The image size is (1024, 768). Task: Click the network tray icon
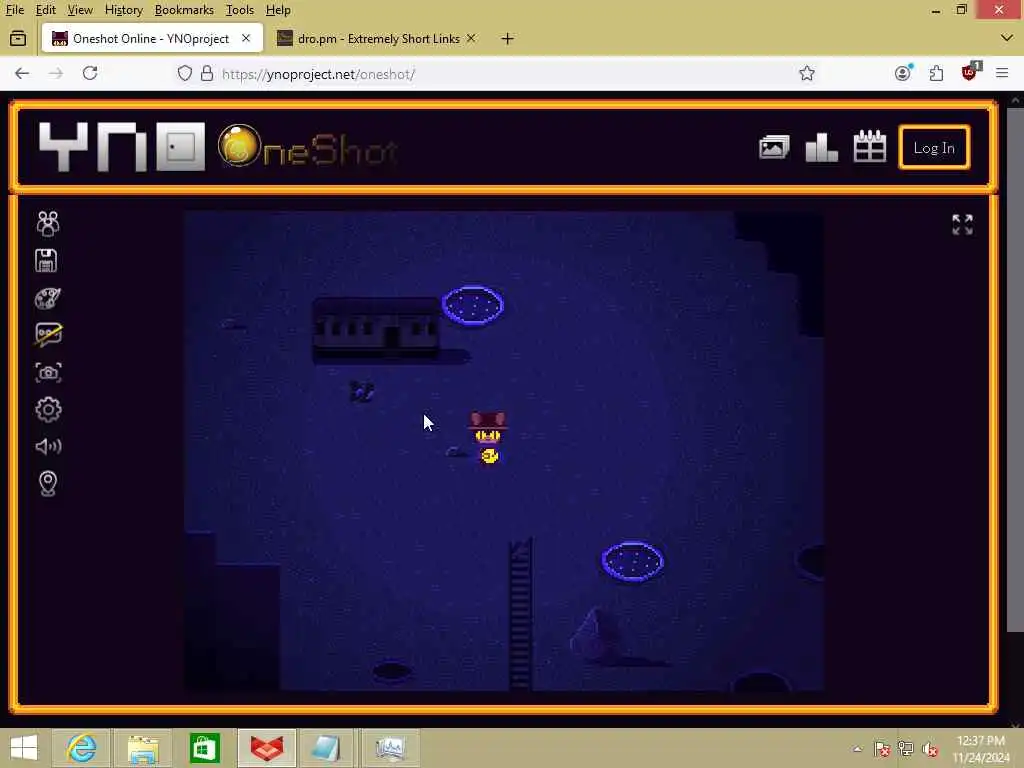(906, 749)
